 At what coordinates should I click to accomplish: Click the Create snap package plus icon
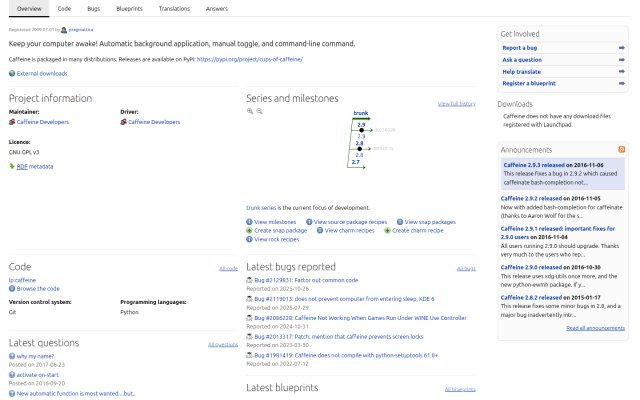(x=249, y=231)
